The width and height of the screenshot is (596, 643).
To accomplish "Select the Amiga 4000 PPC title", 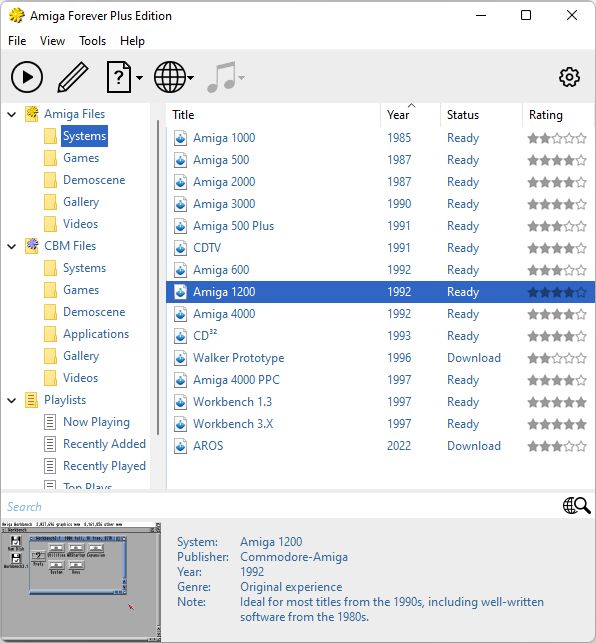I will [x=236, y=380].
